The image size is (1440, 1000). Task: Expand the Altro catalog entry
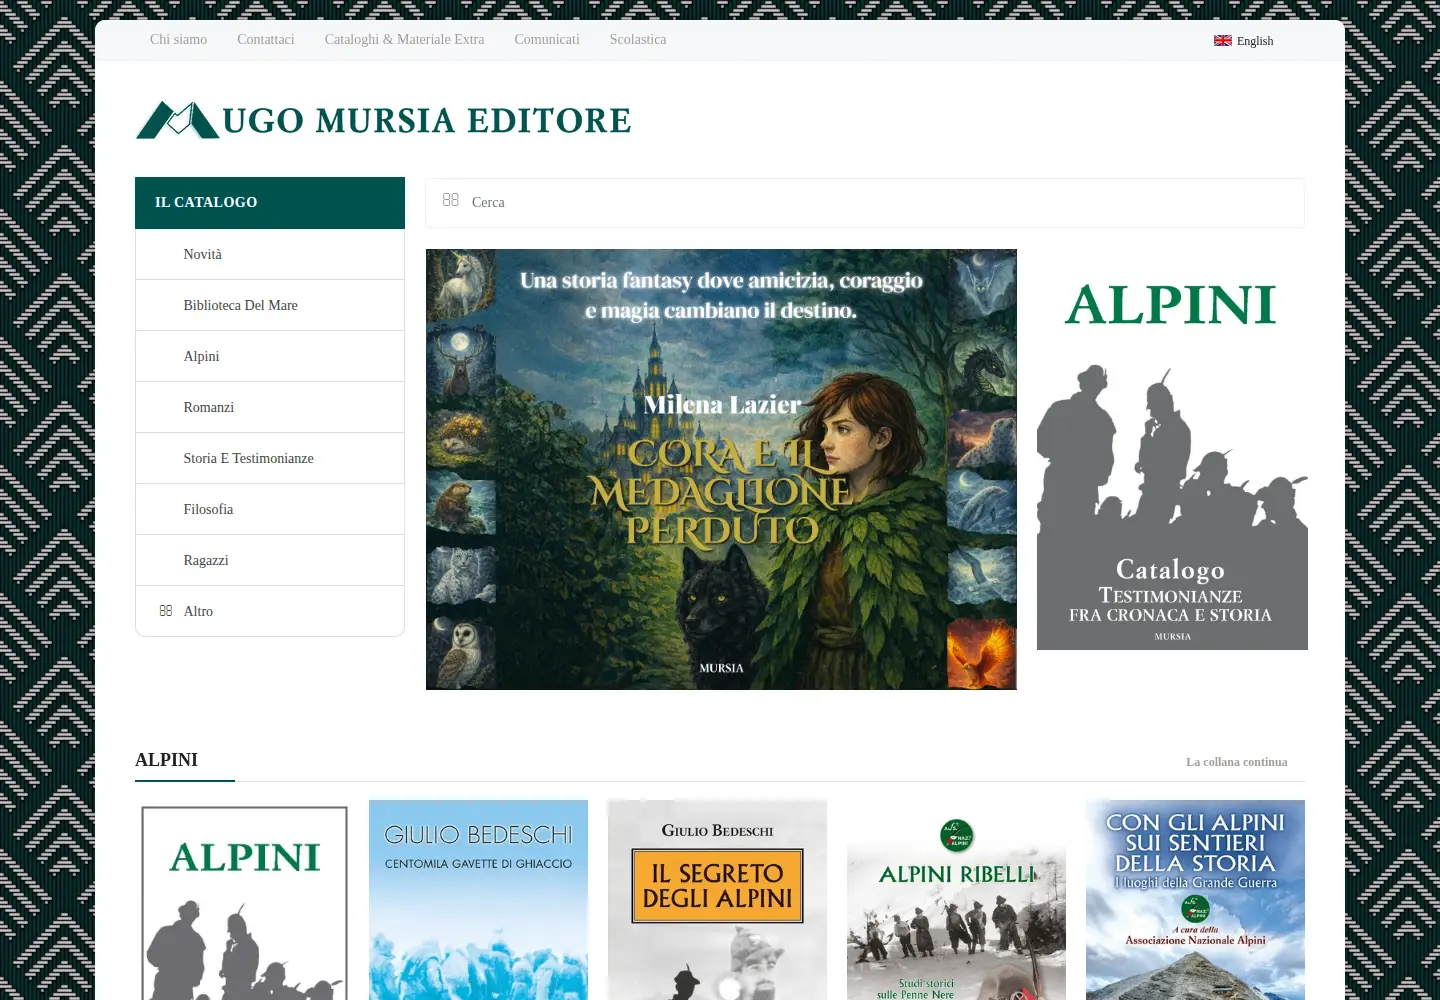(270, 611)
